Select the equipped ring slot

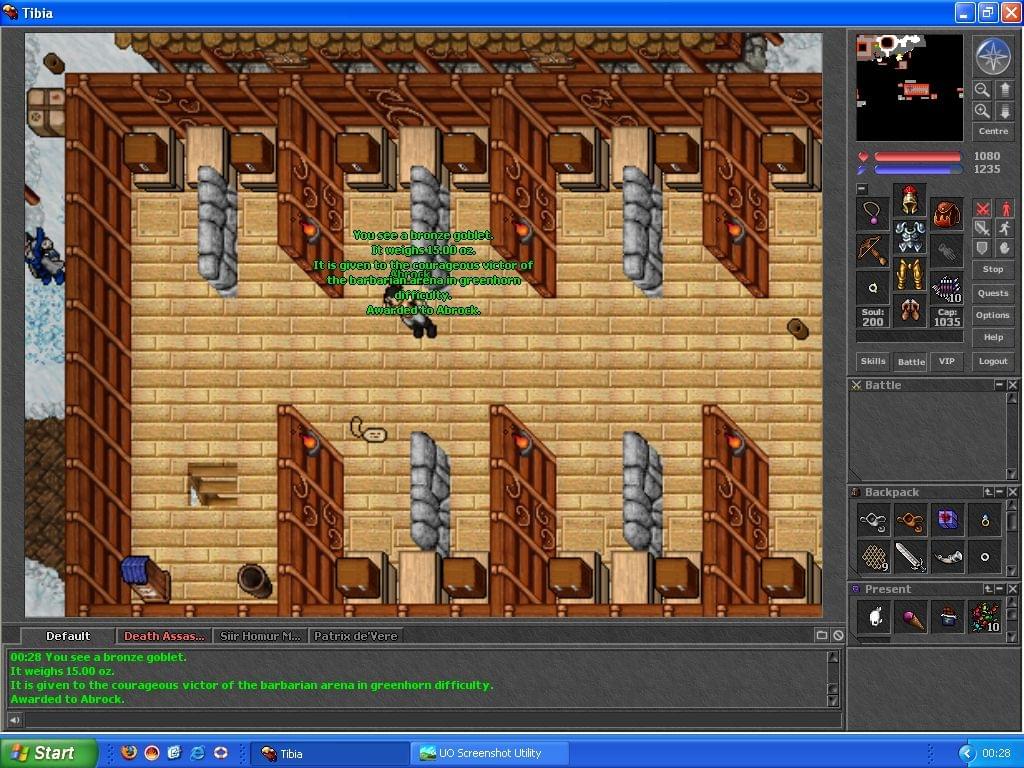click(872, 288)
